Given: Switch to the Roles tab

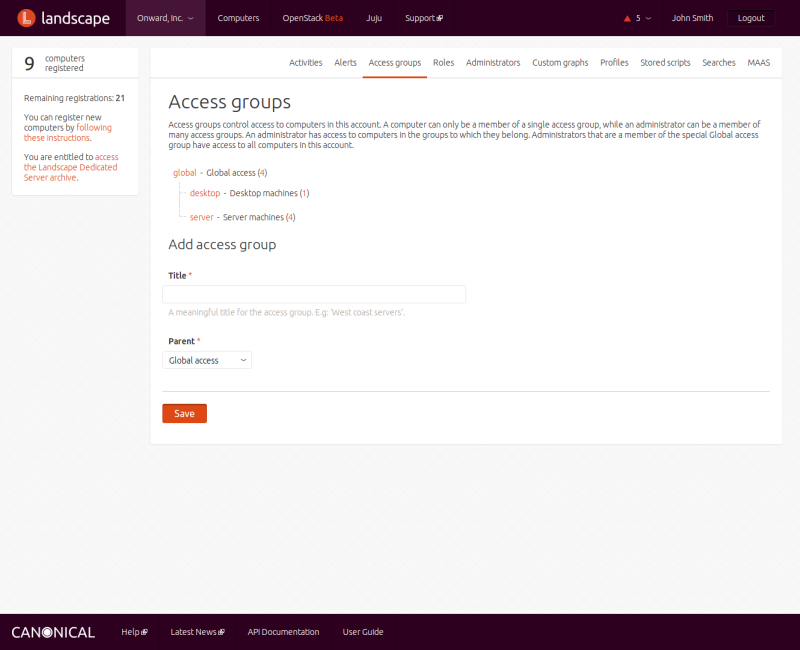Looking at the screenshot, I should tap(443, 63).
